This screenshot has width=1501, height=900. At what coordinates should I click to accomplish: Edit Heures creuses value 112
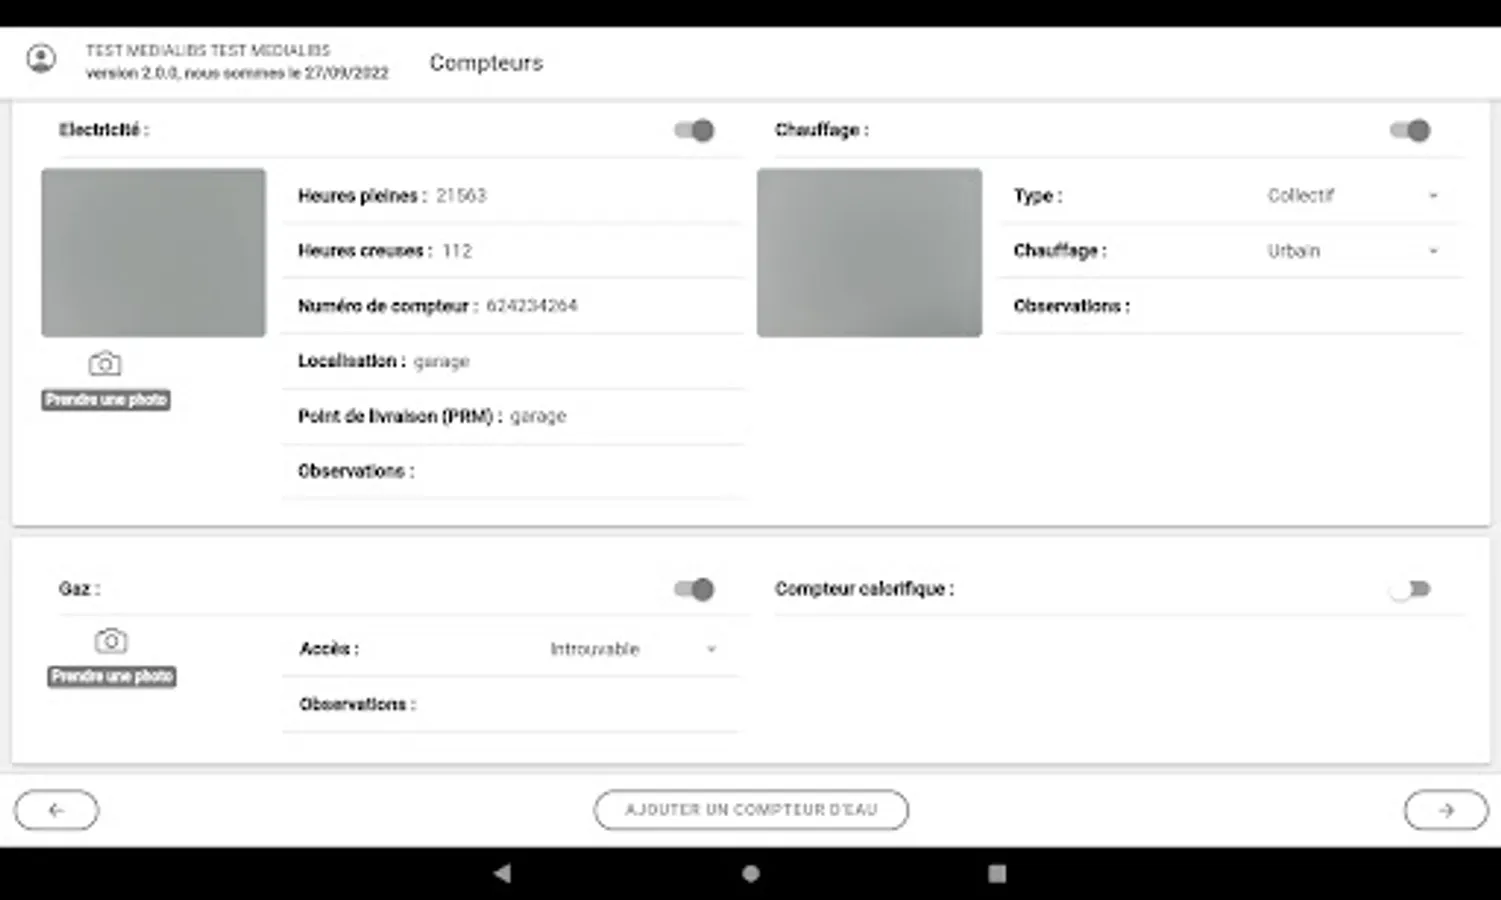(457, 251)
